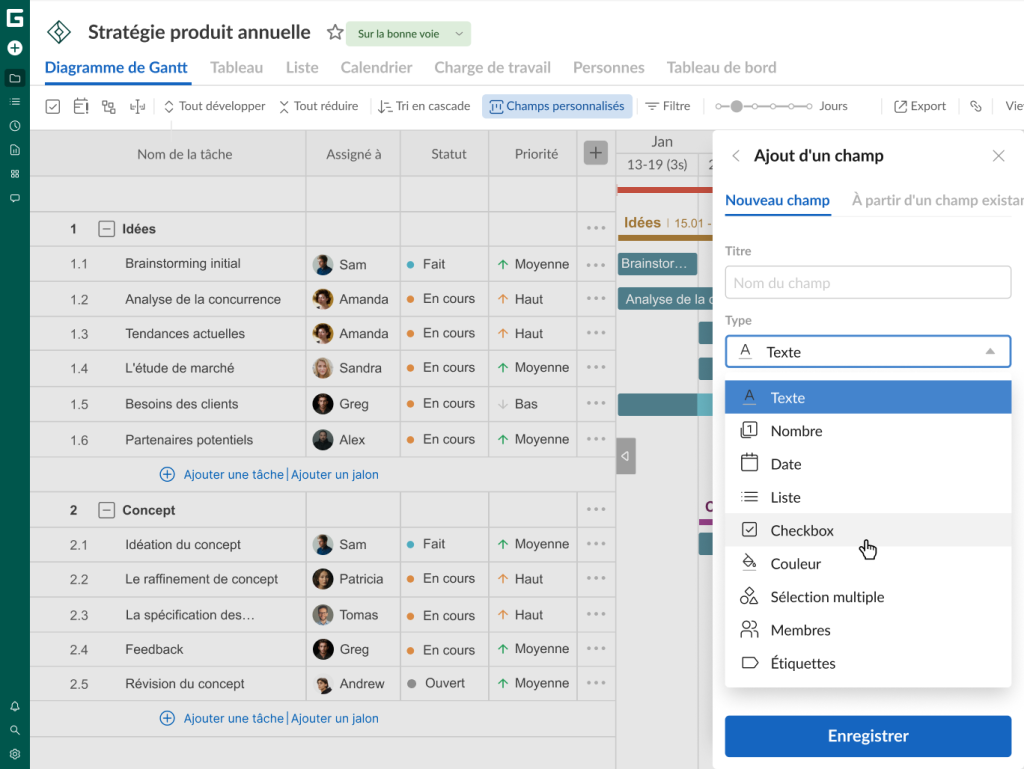Viewport: 1024px width, 769px height.
Task: Switch to À partir d'un champ existant tab
Action: coord(938,200)
